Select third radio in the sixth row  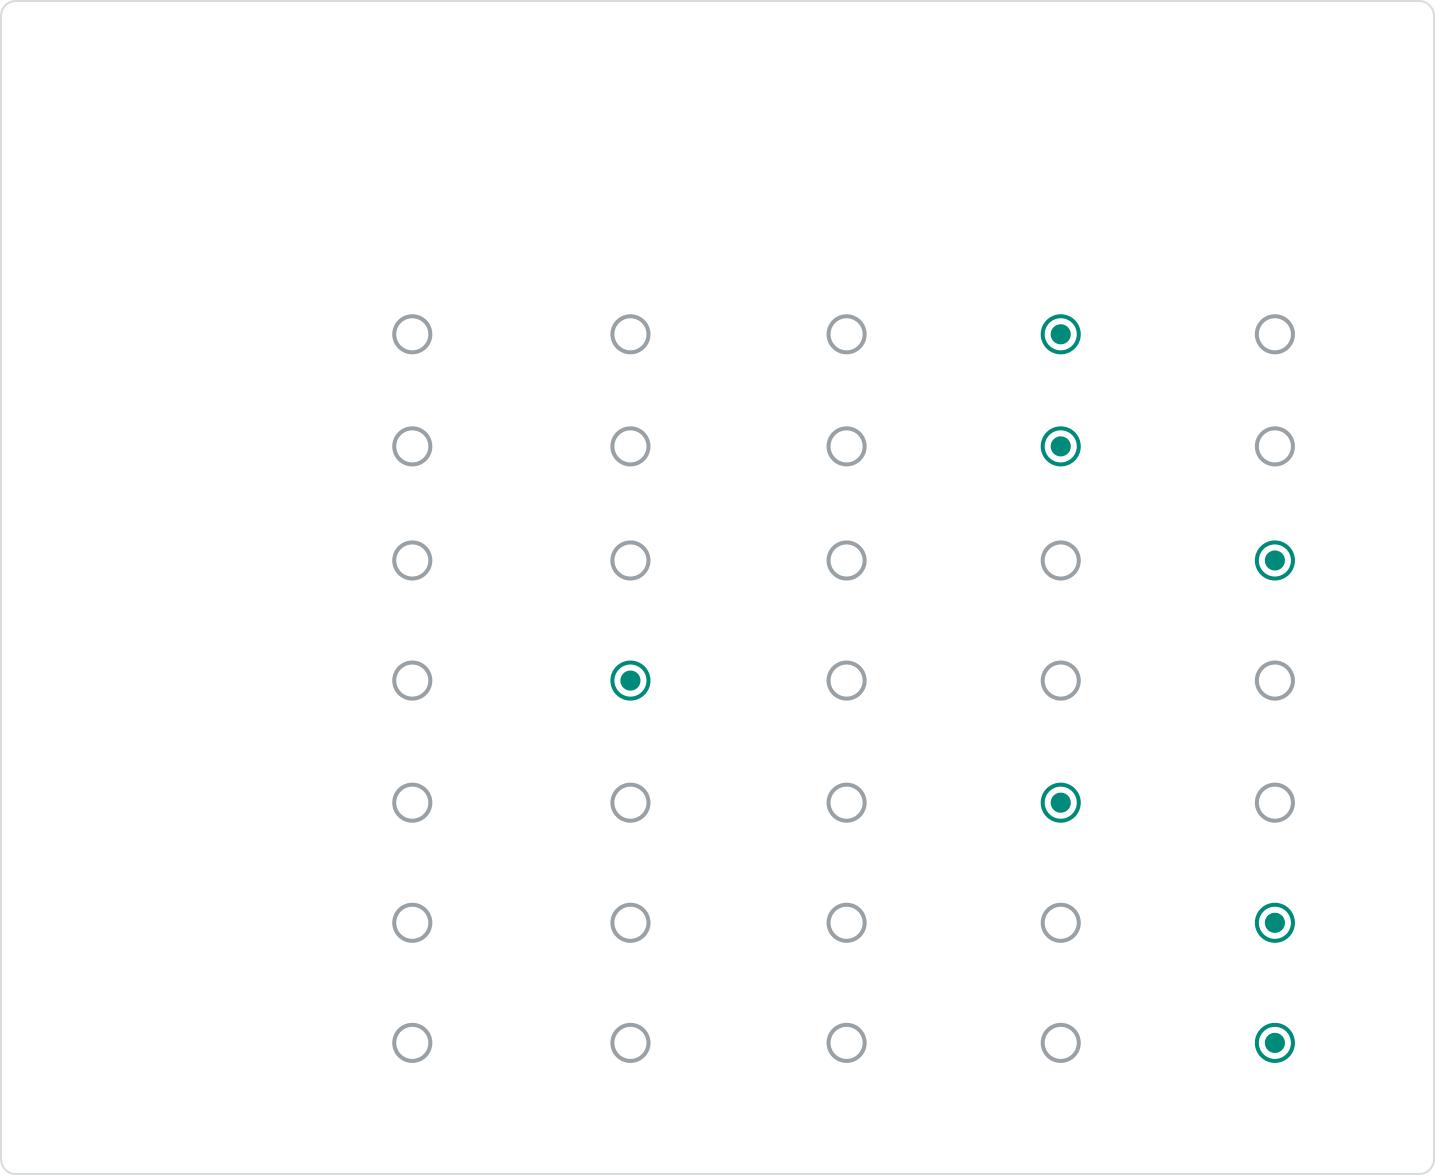pos(846,923)
